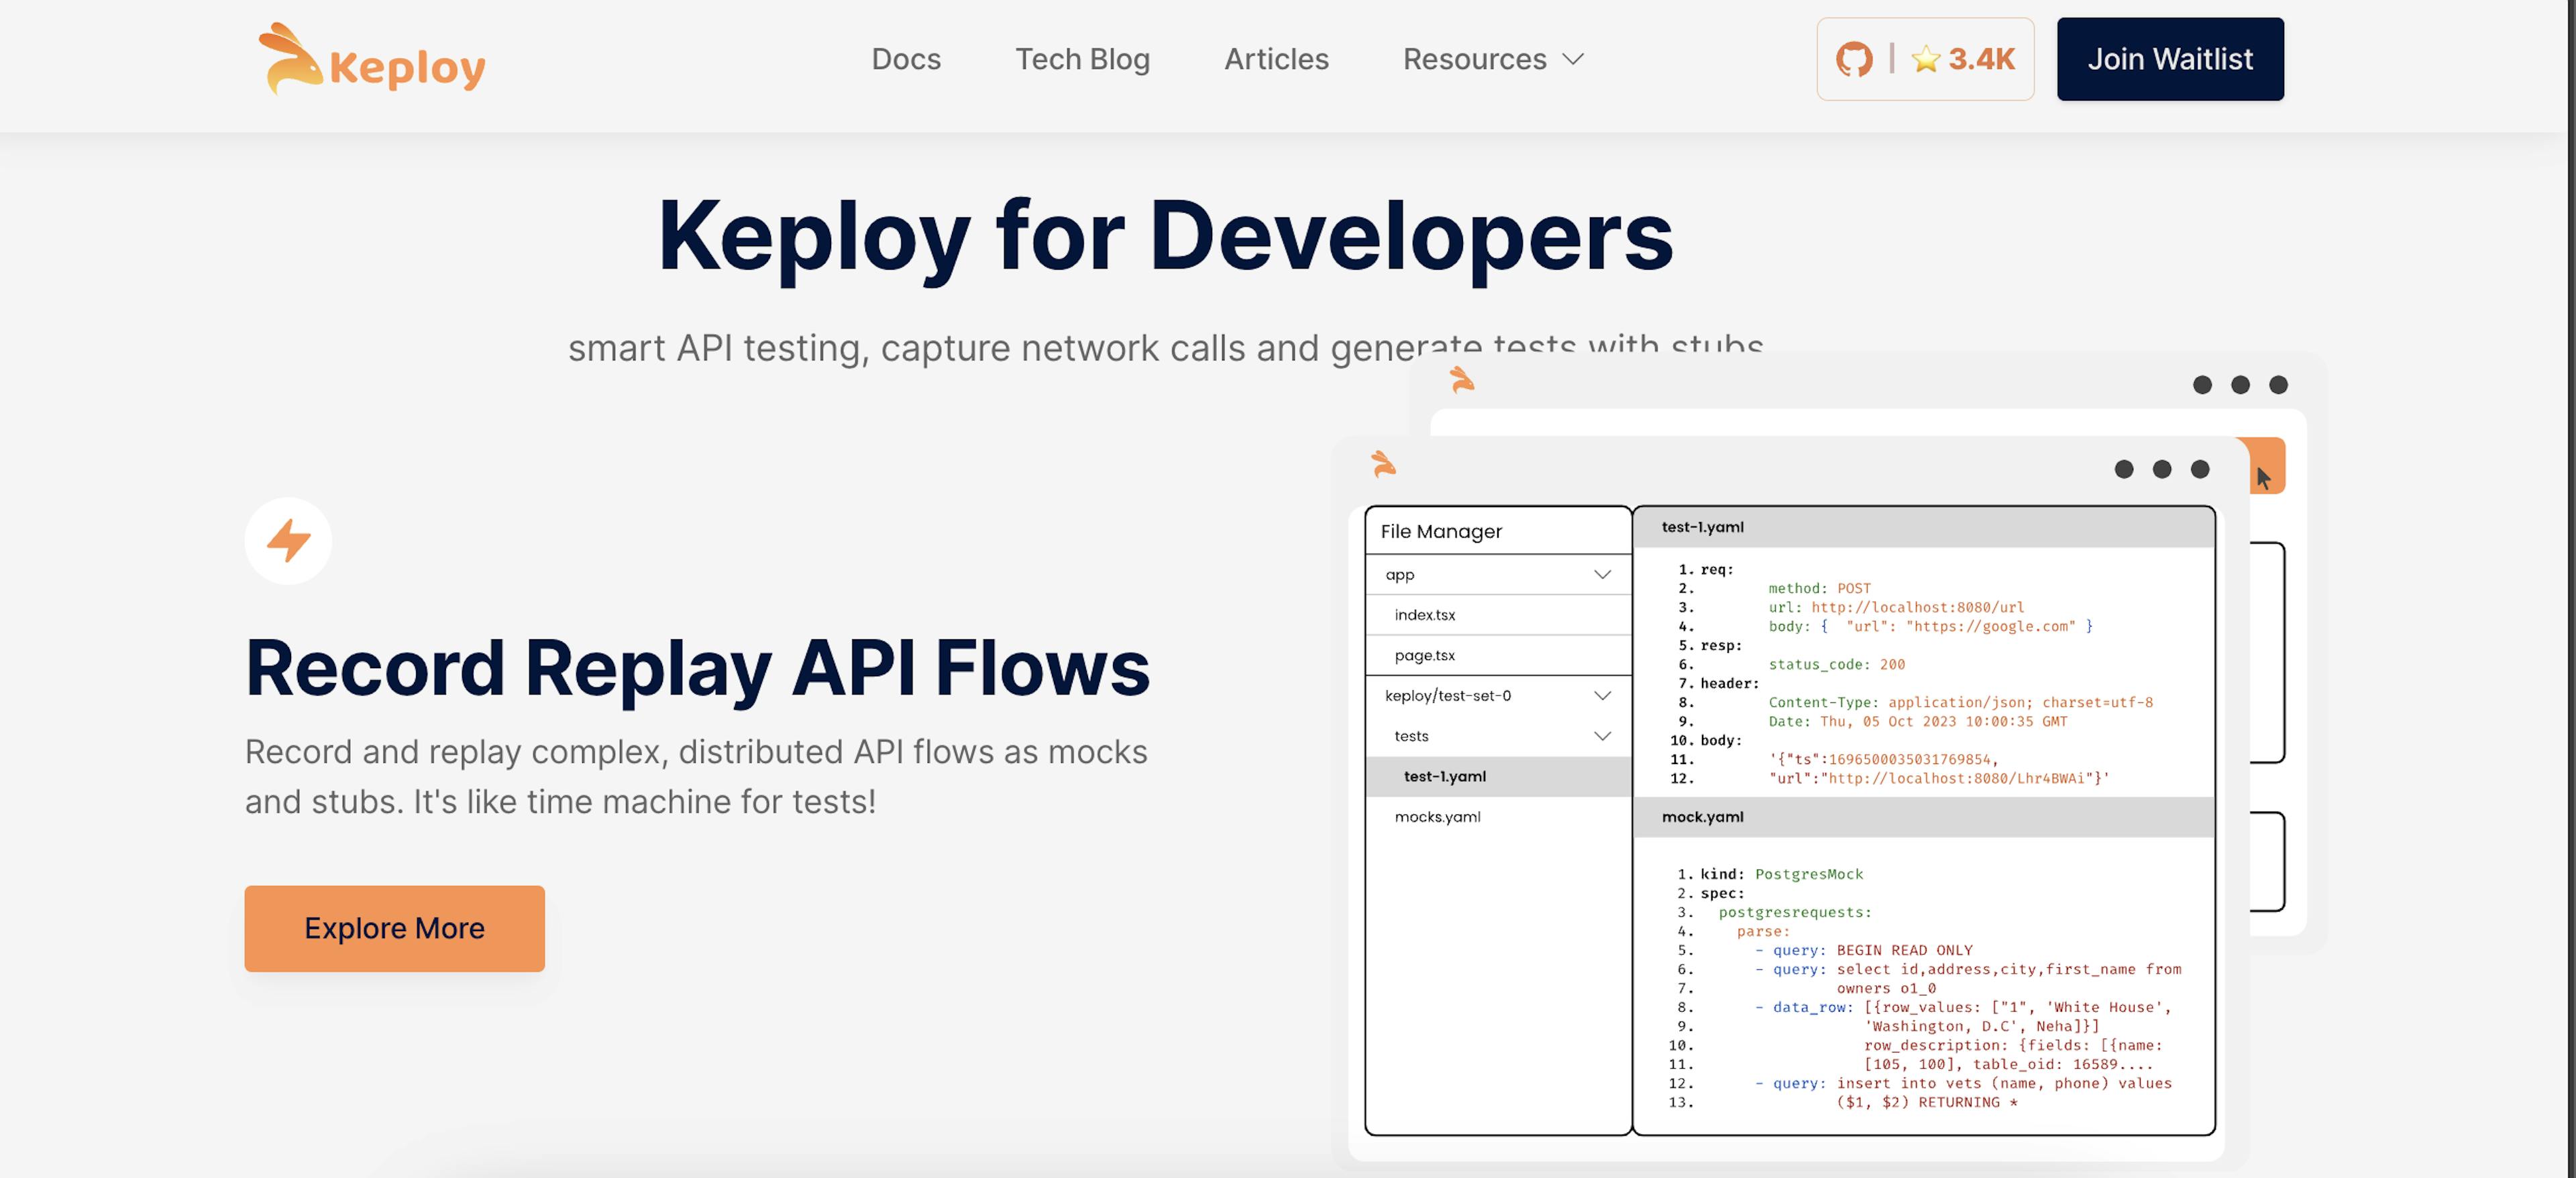Click the yellow star icon
Screen dimensions: 2576x1178
pos(1925,59)
